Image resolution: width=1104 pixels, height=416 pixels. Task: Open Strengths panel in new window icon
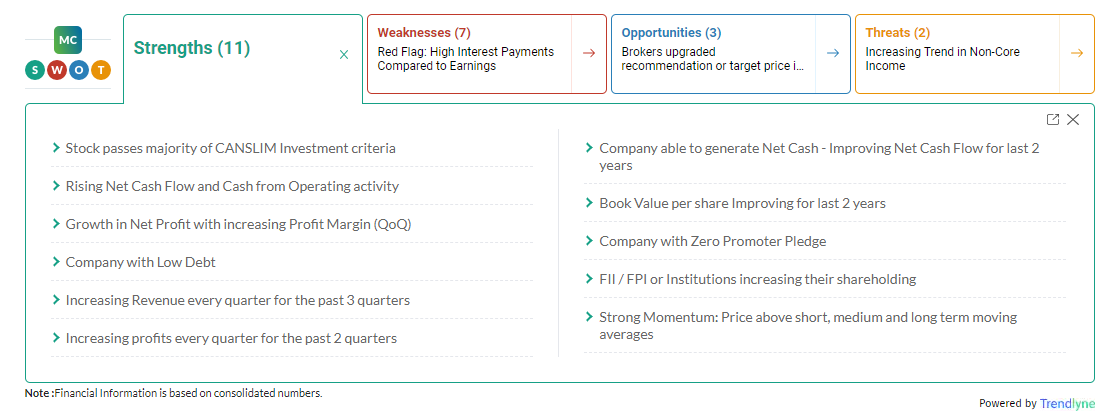pos(1053,120)
